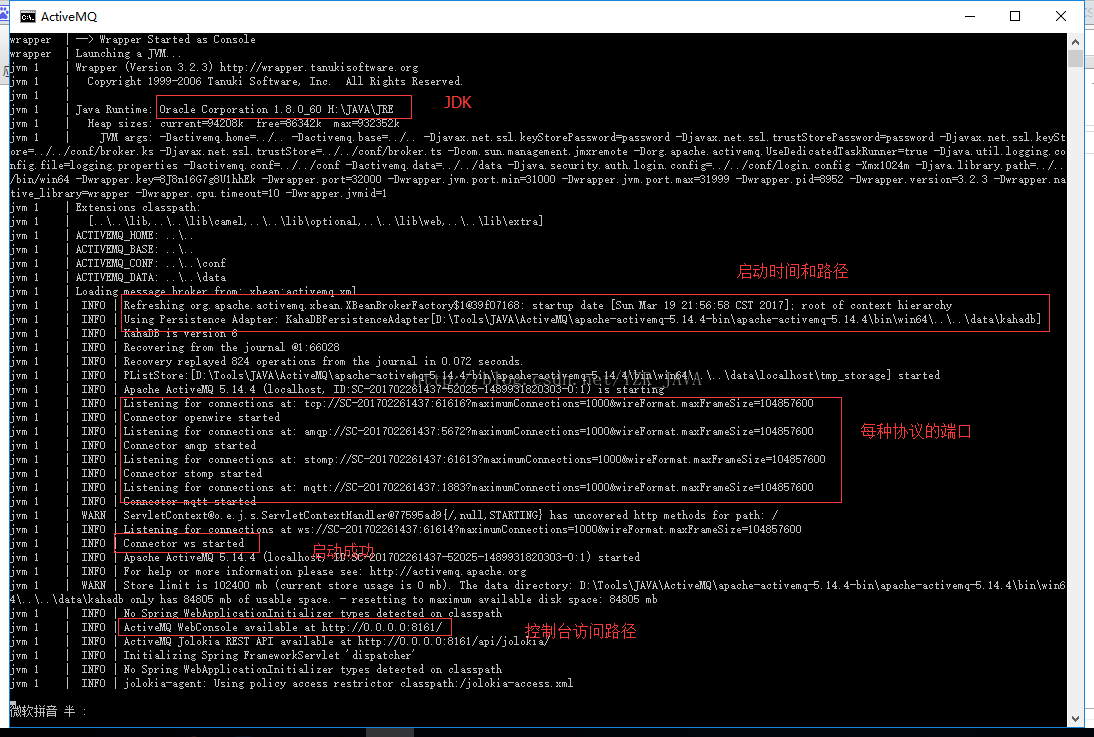Viewport: 1094px width, 737px height.
Task: Click the 'Heap sizes' line
Action: 243,124
